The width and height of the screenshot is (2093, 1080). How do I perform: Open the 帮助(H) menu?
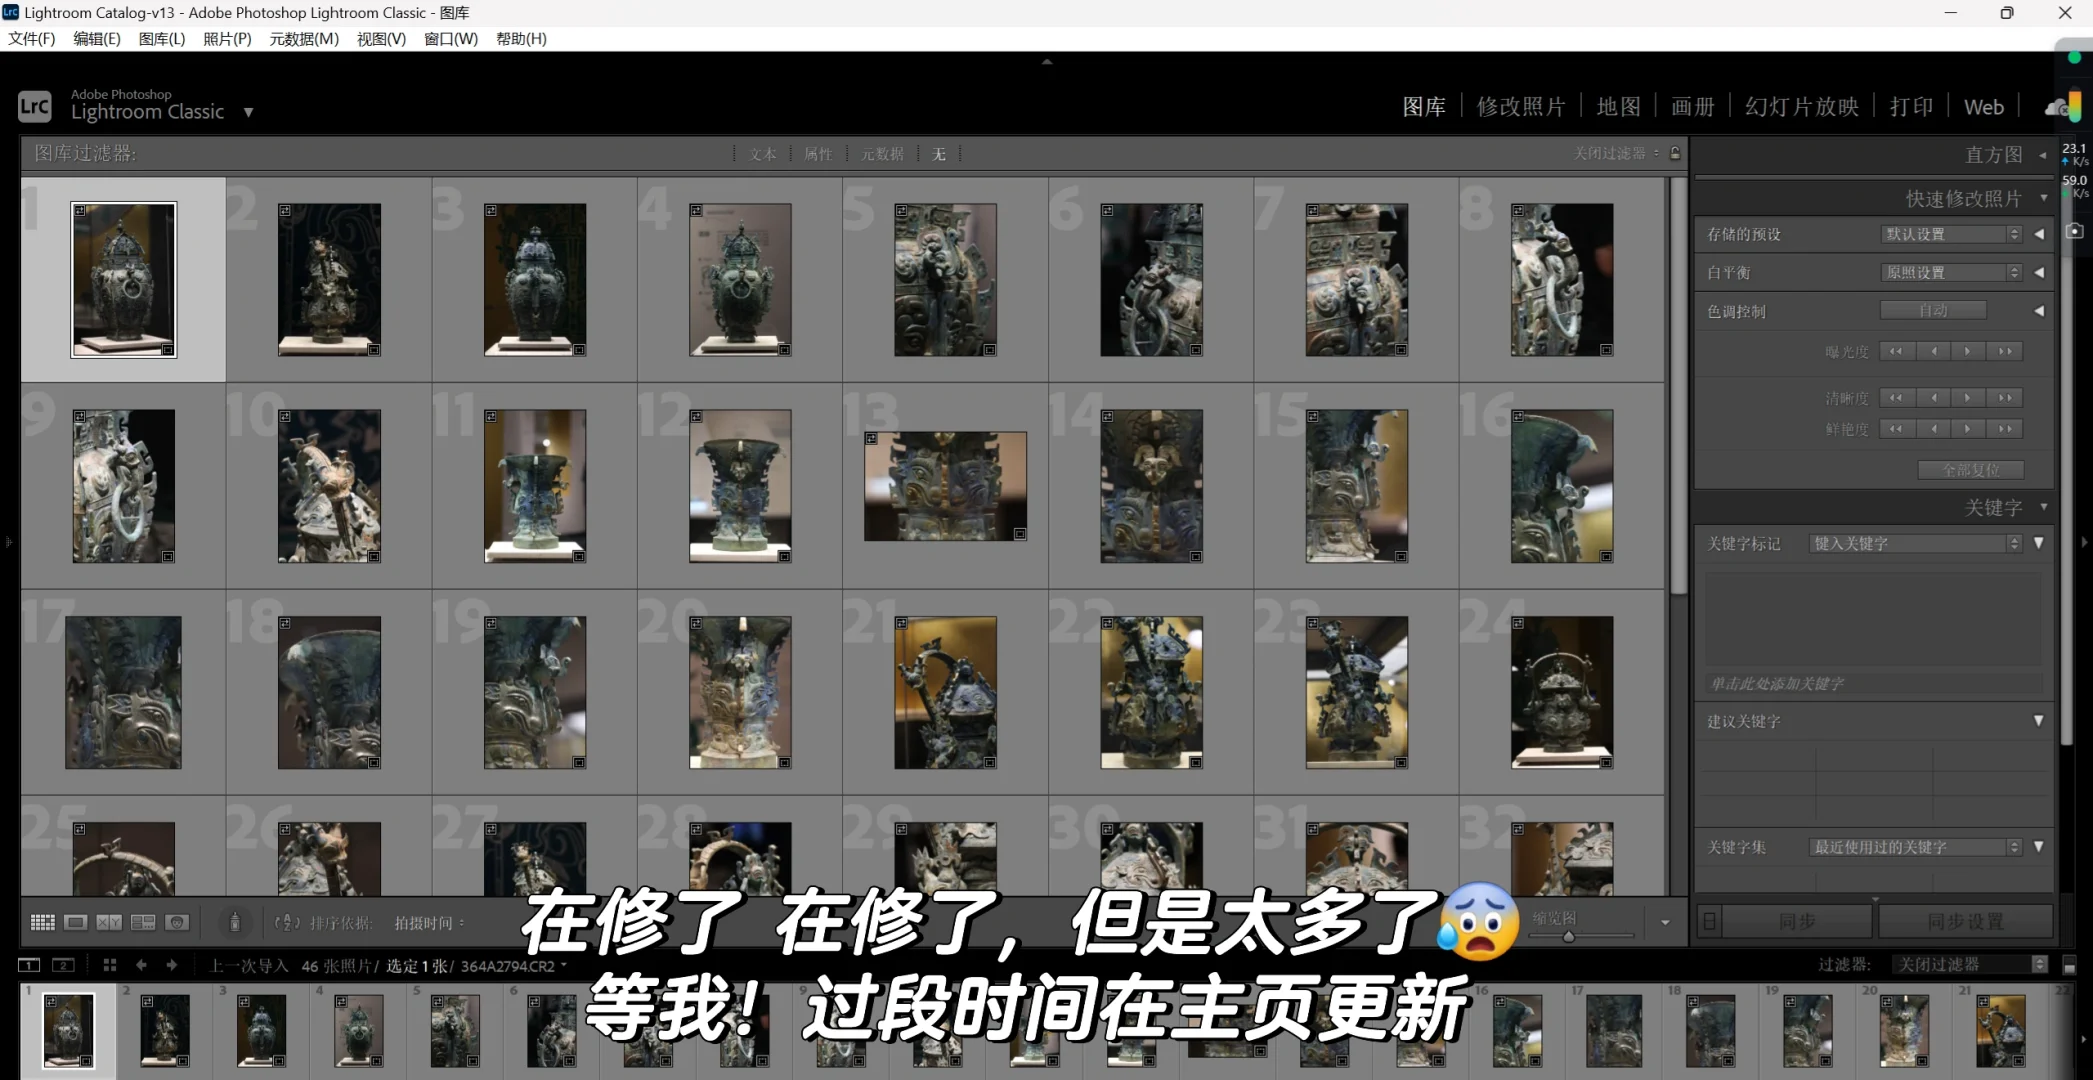point(521,38)
